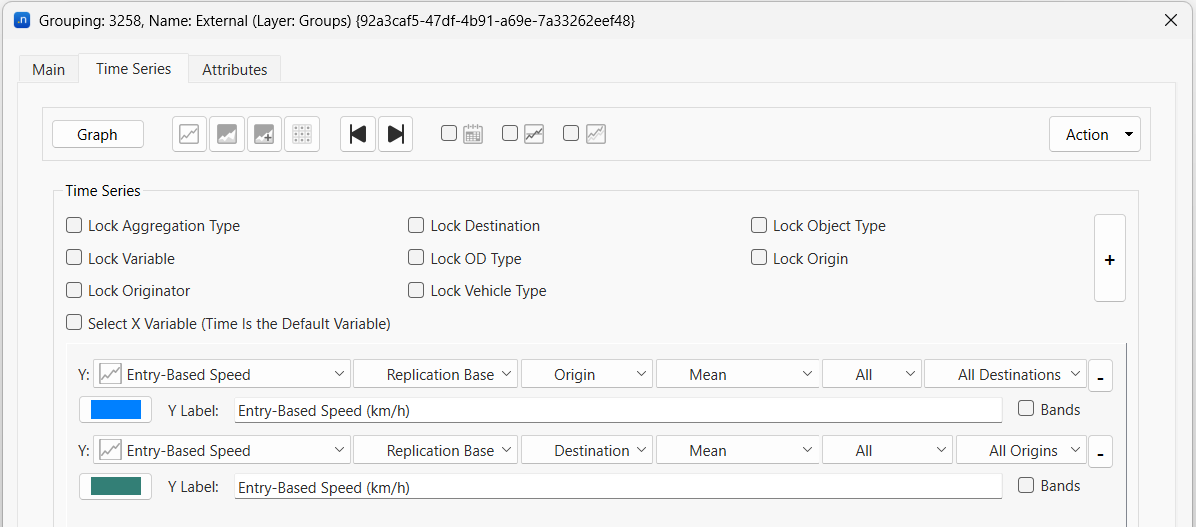Enable Select X Variable checkbox
This screenshot has height=527, width=1196.
[x=74, y=323]
